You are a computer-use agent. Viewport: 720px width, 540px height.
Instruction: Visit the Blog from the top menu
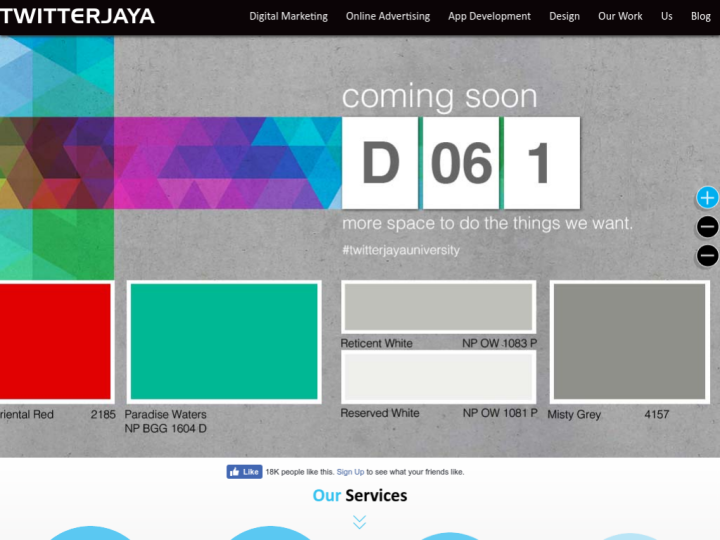tap(700, 17)
